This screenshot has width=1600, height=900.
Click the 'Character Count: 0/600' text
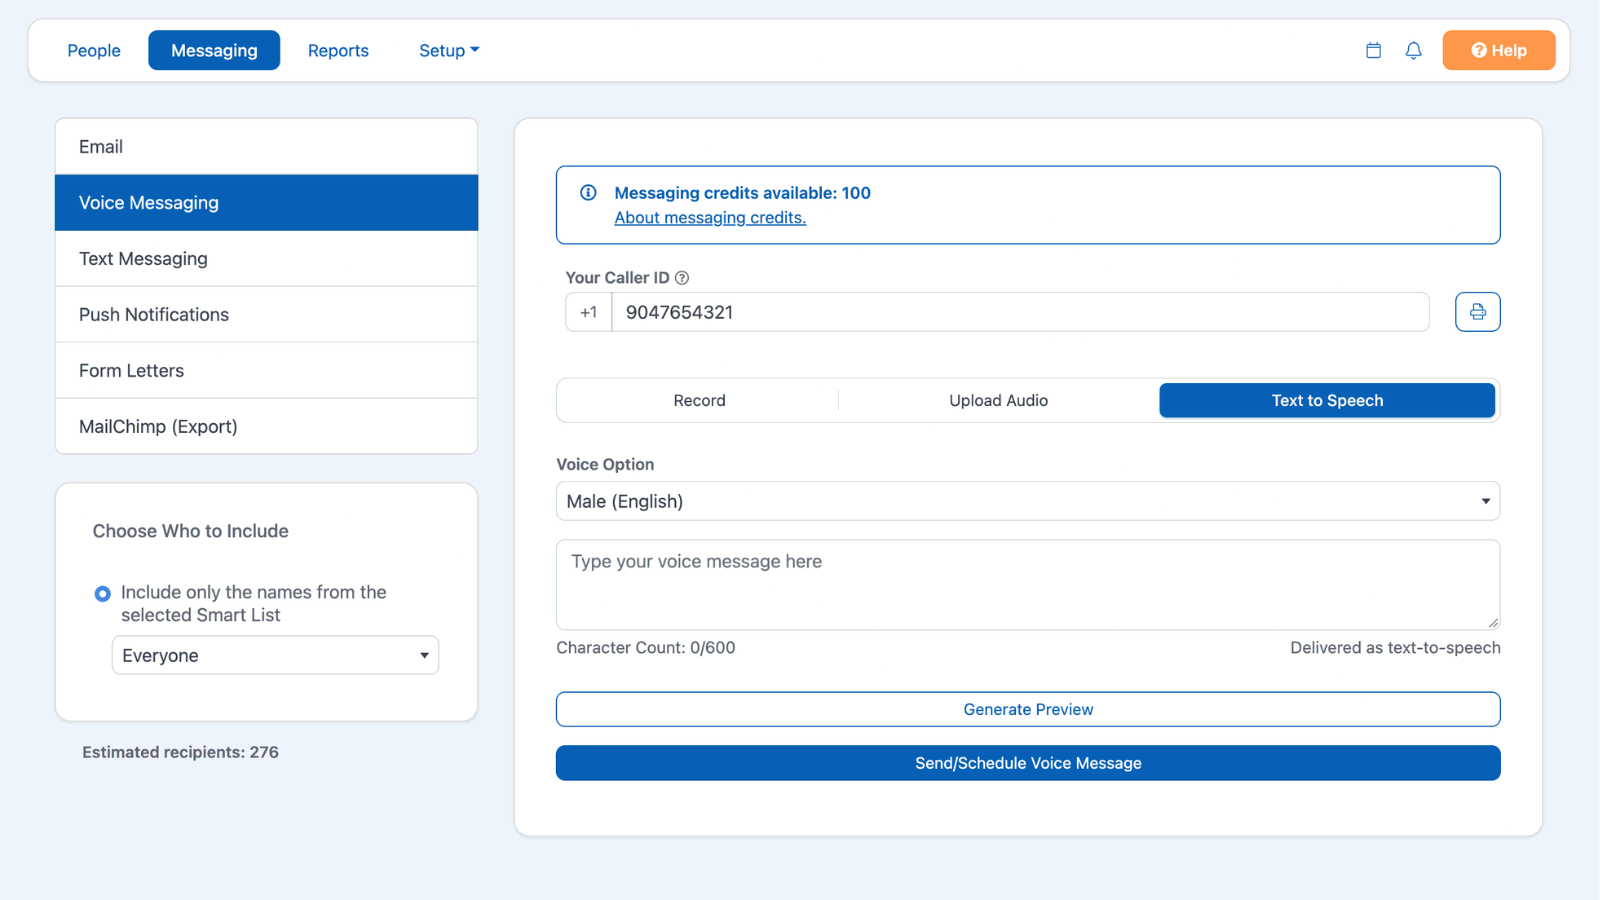(646, 648)
